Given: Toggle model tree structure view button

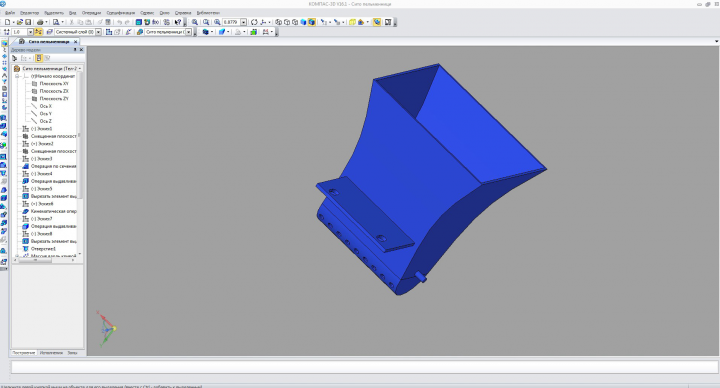Looking at the screenshot, I should tap(39, 58).
